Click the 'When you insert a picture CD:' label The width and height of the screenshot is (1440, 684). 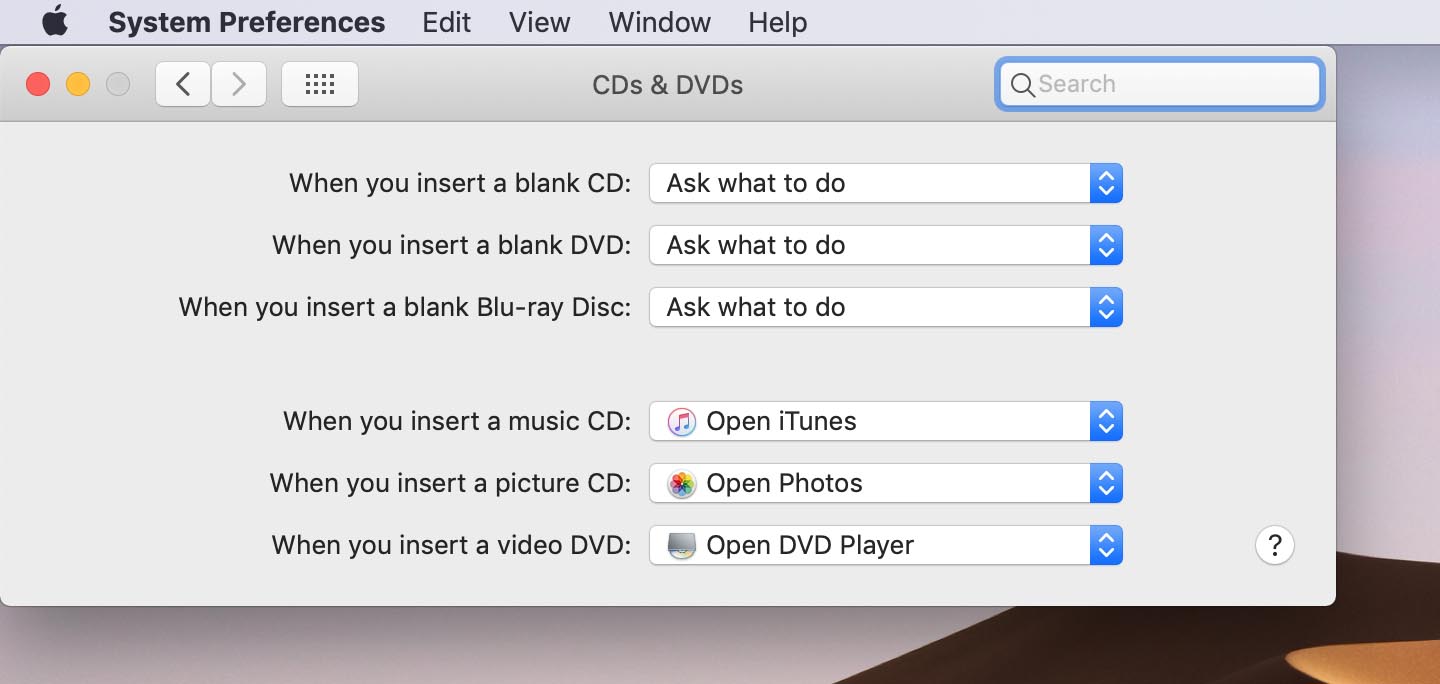coord(450,483)
